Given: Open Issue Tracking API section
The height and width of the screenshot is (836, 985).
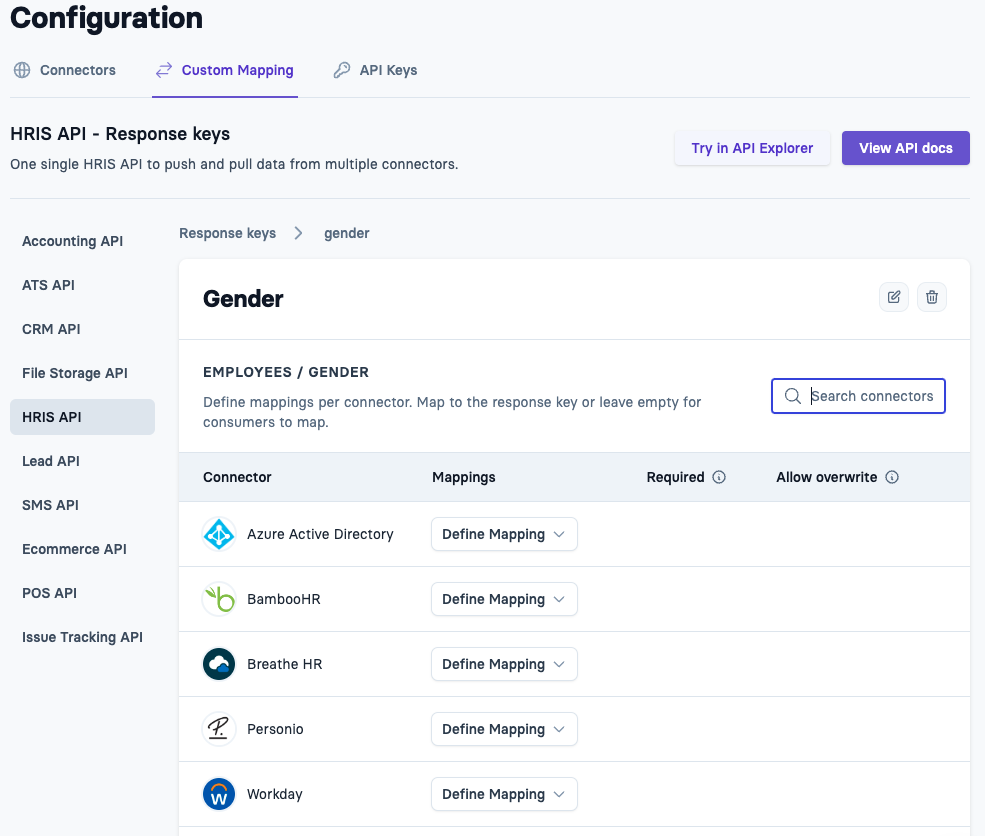Looking at the screenshot, I should (82, 637).
